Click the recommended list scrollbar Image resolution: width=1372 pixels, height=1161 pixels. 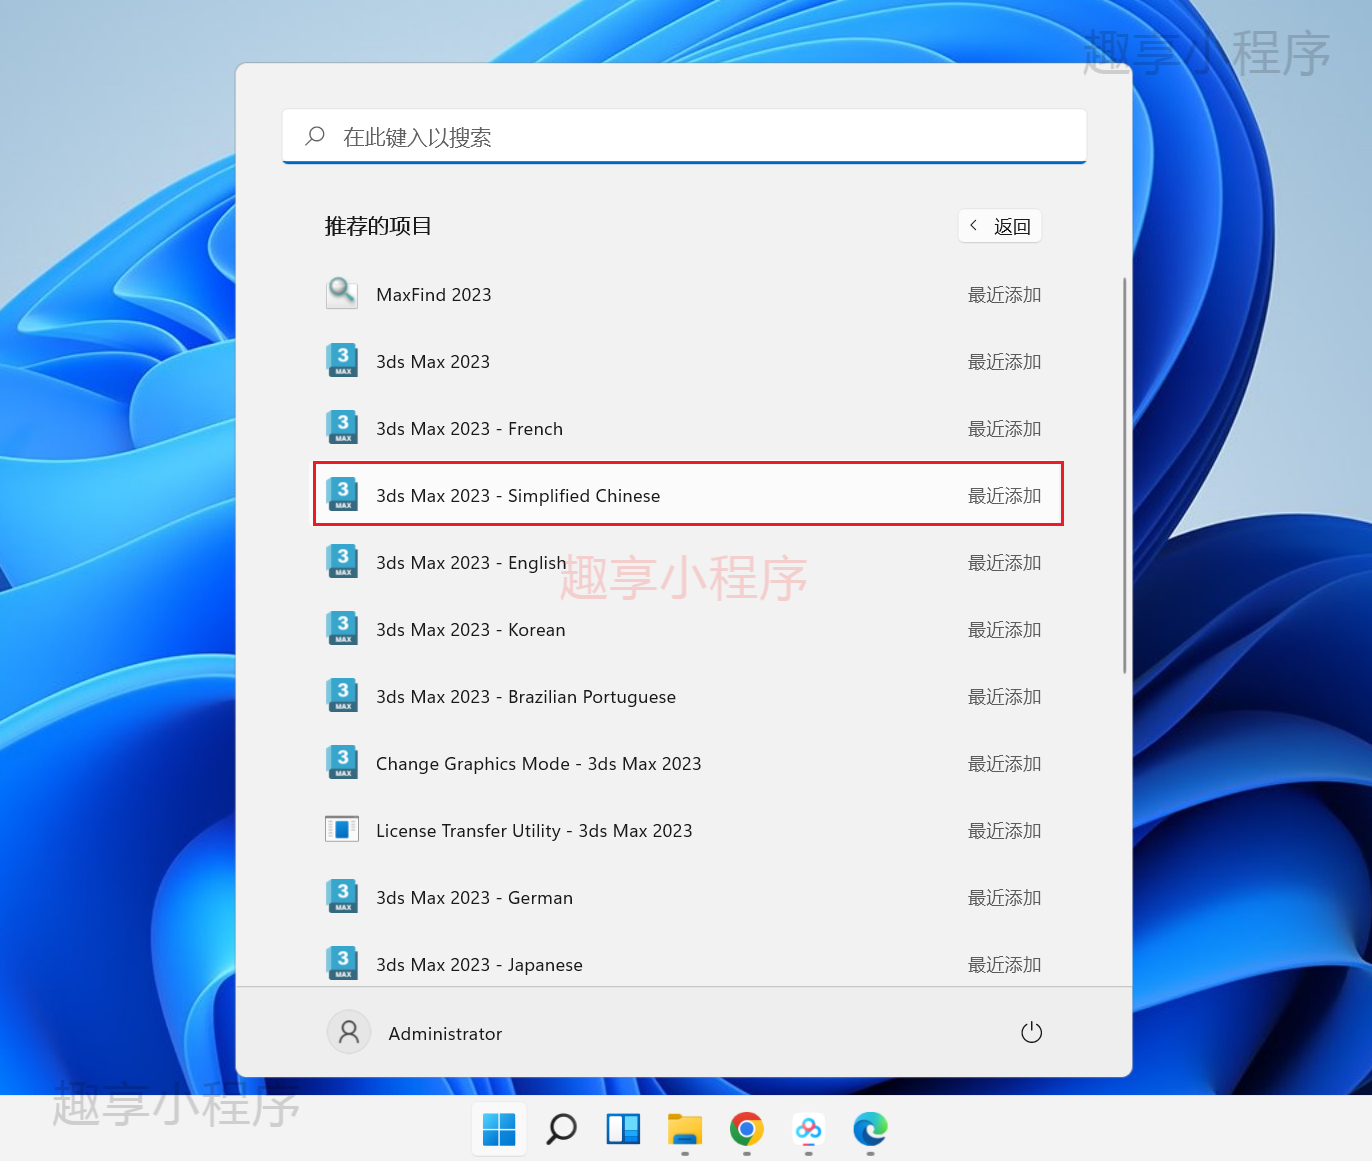click(x=1125, y=475)
